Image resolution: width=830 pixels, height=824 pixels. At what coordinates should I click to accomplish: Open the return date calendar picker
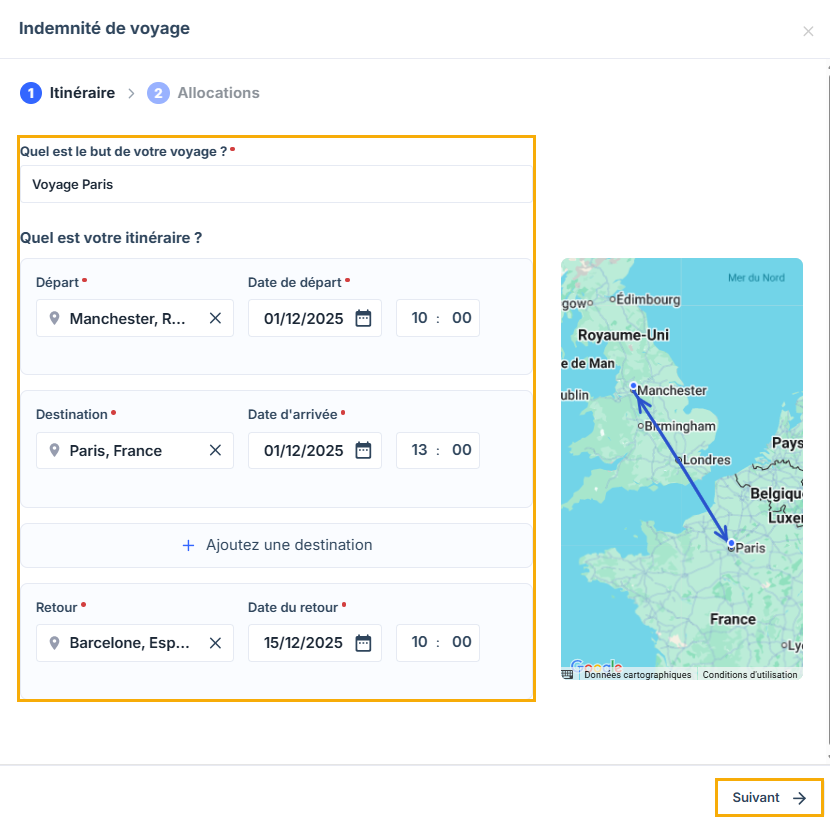click(363, 642)
